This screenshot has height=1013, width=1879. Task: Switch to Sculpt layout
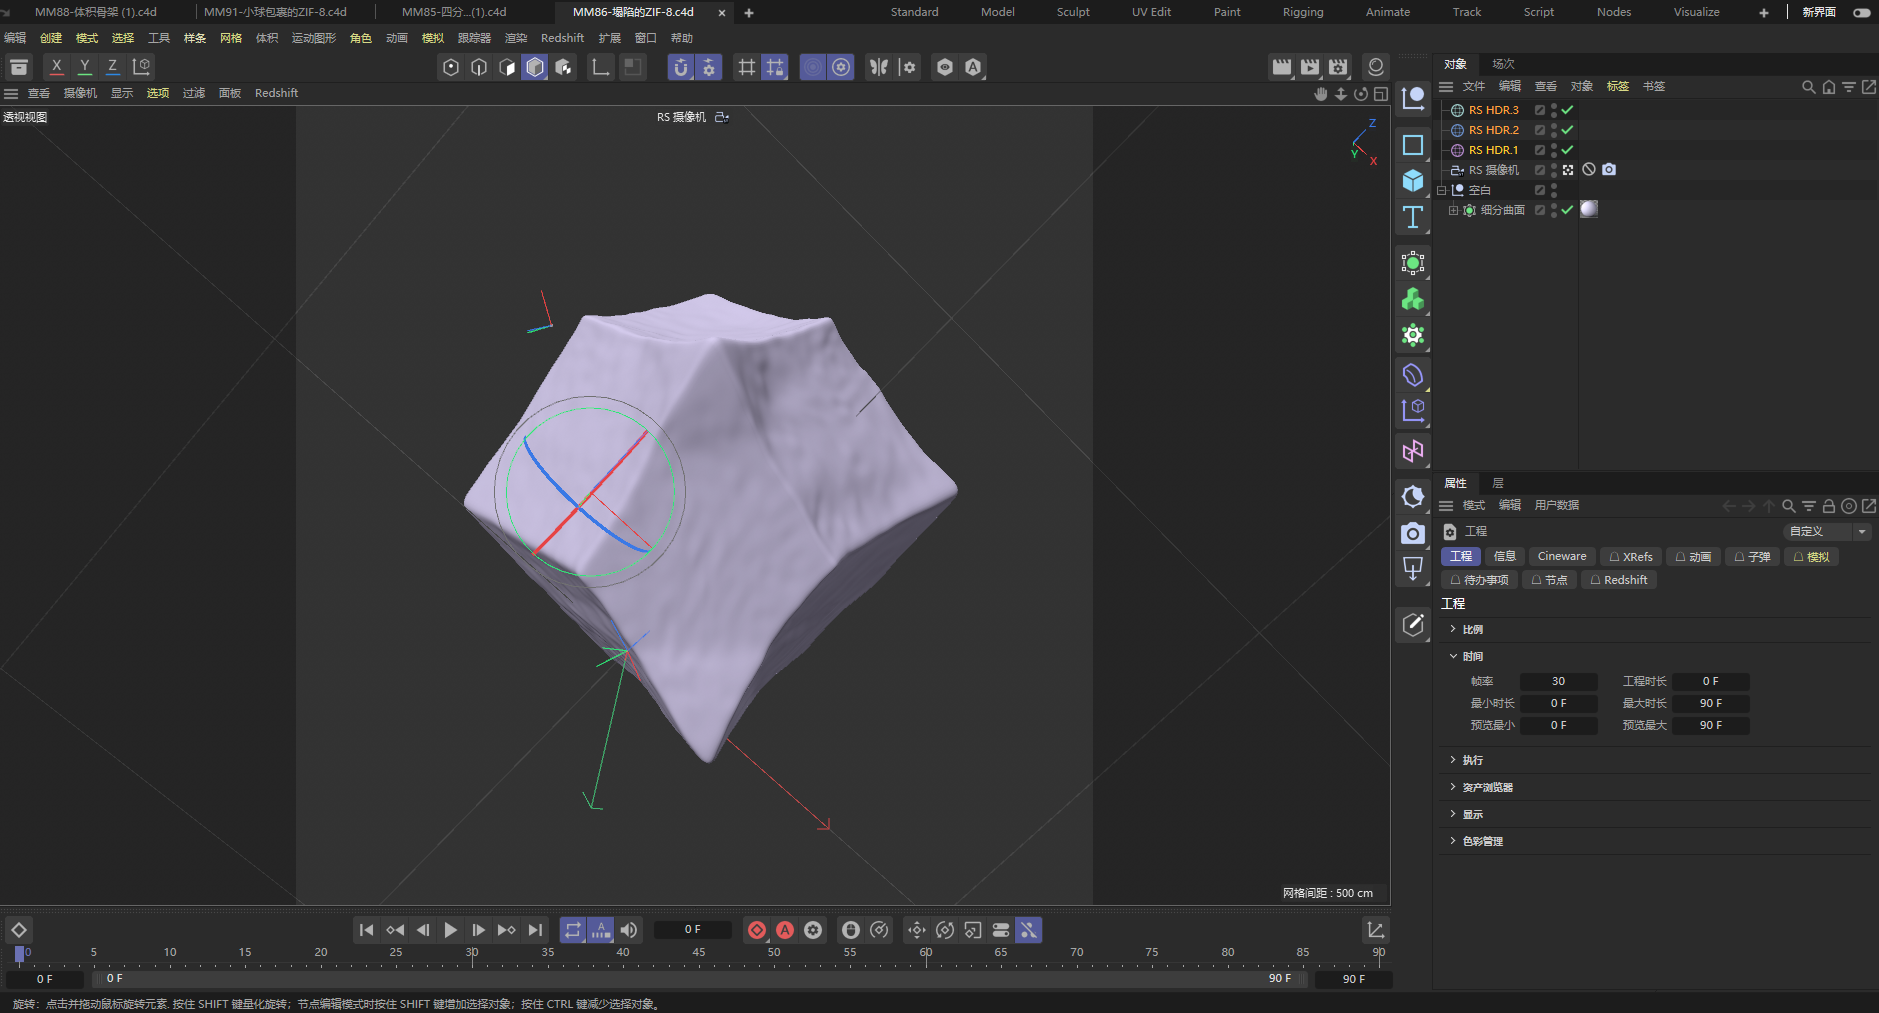point(1073,12)
